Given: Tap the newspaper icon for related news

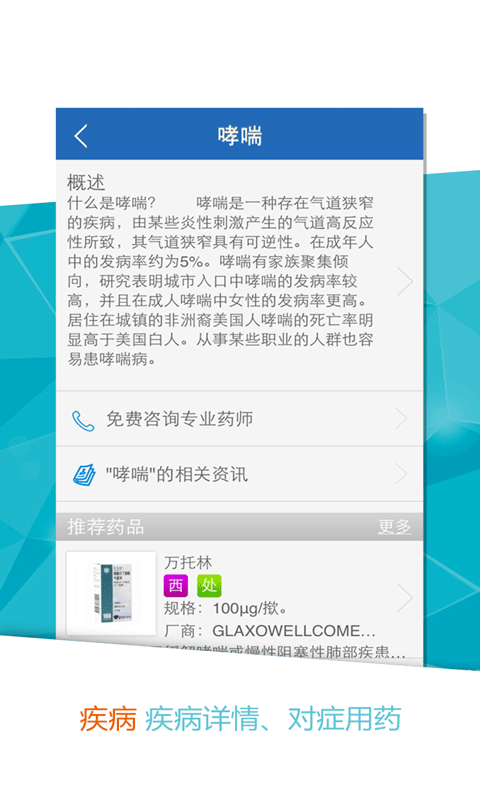Looking at the screenshot, I should click(84, 474).
